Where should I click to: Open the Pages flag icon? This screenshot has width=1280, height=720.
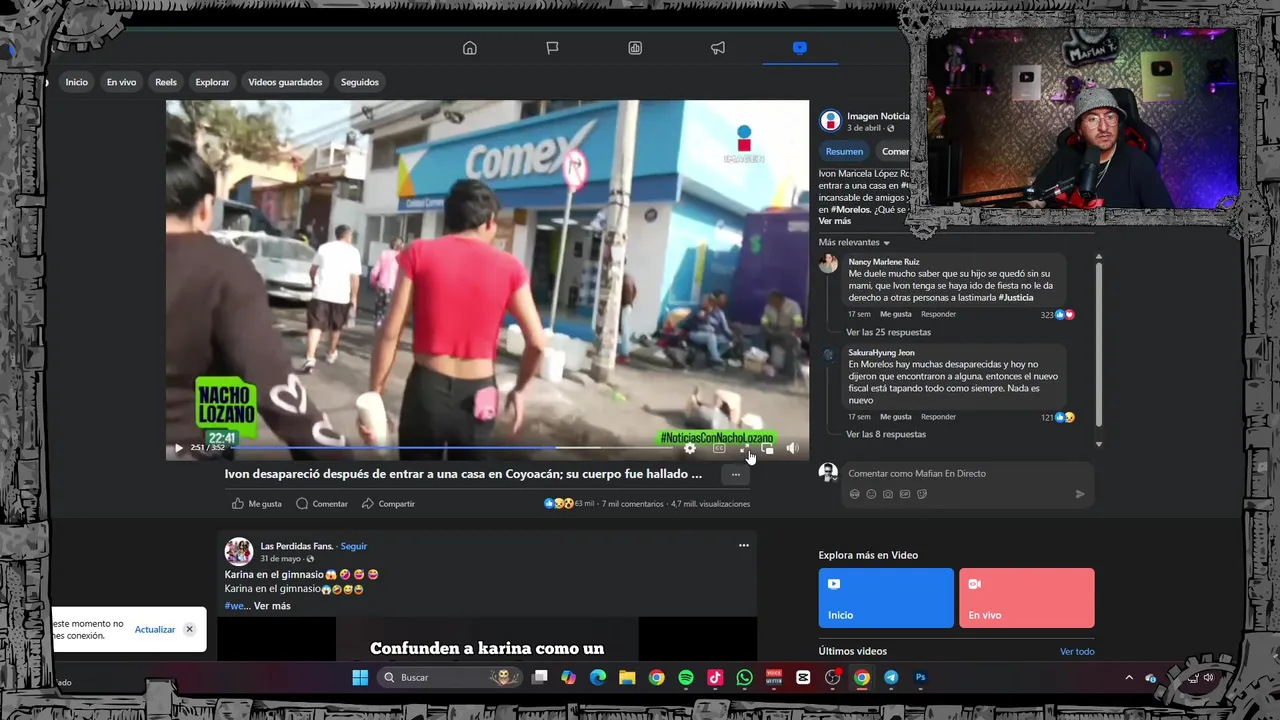coord(552,48)
